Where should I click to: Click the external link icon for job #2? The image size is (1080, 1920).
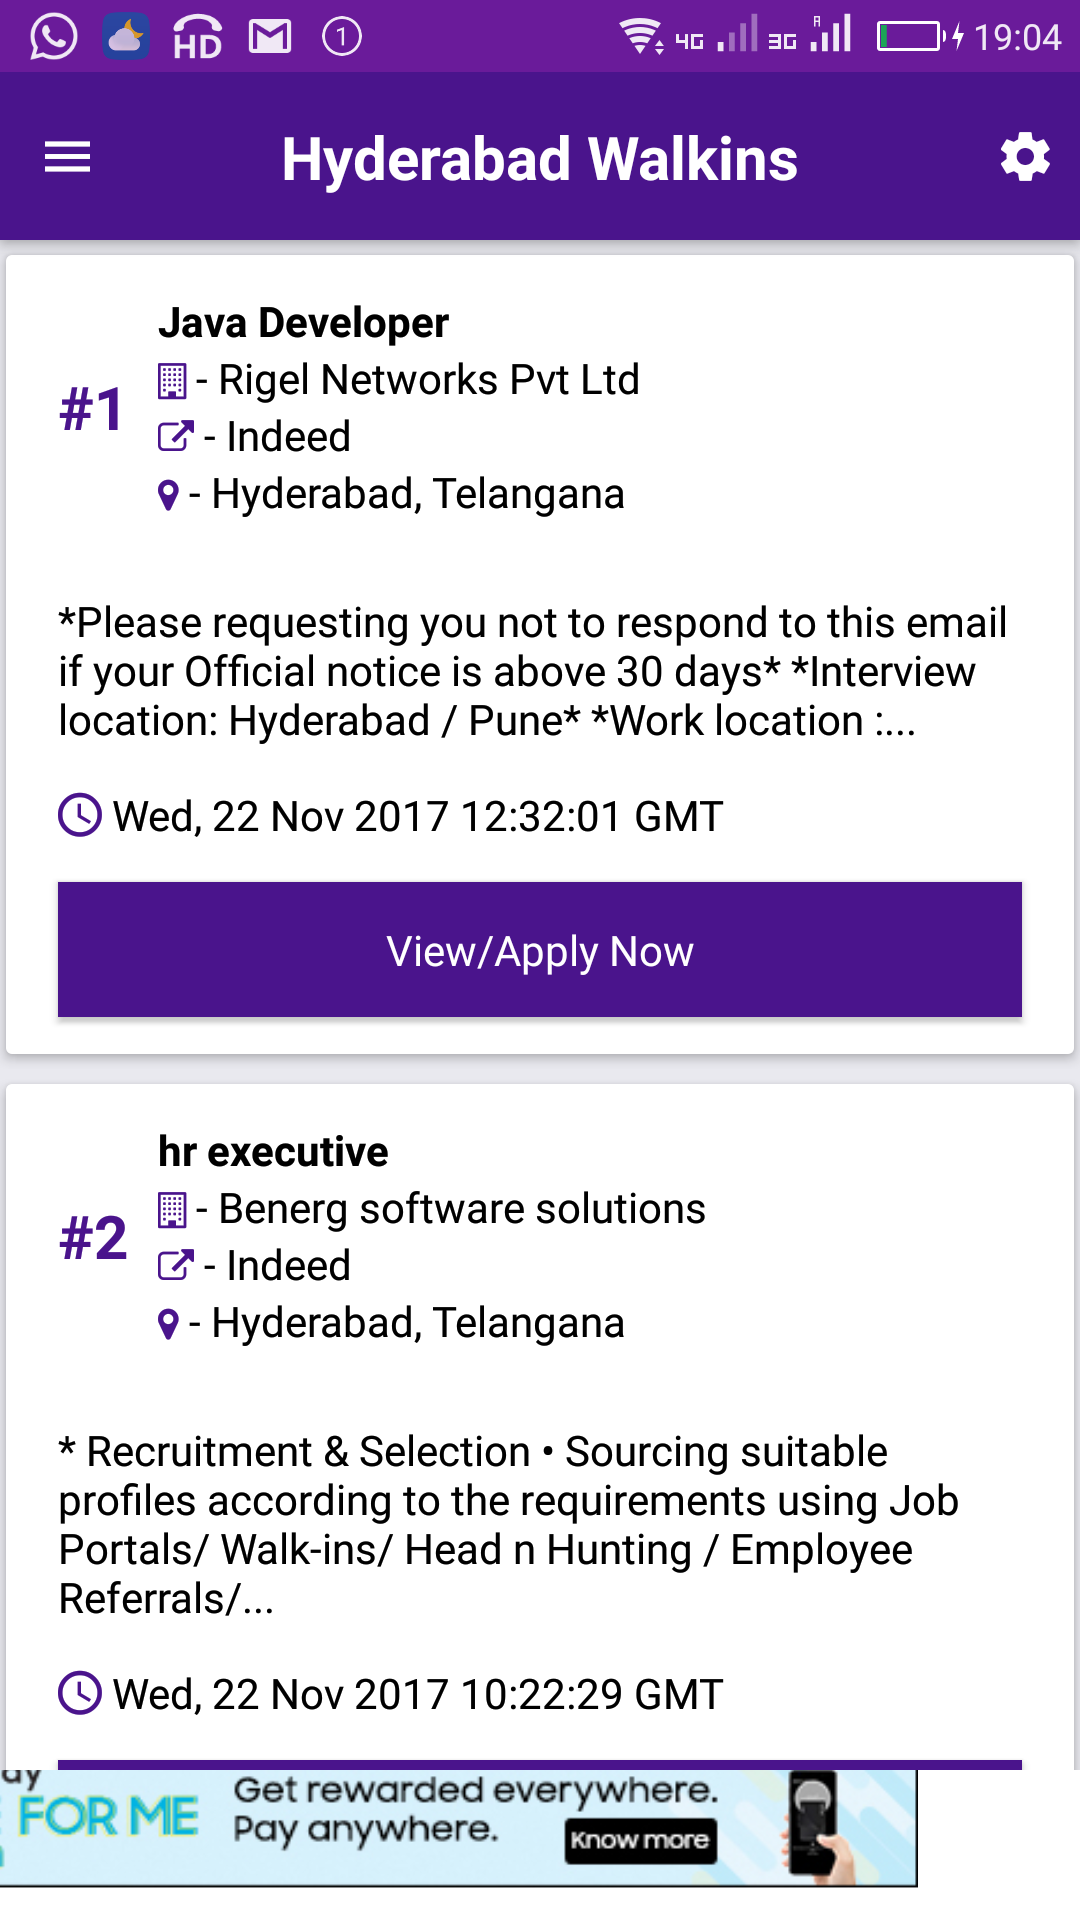(175, 1266)
